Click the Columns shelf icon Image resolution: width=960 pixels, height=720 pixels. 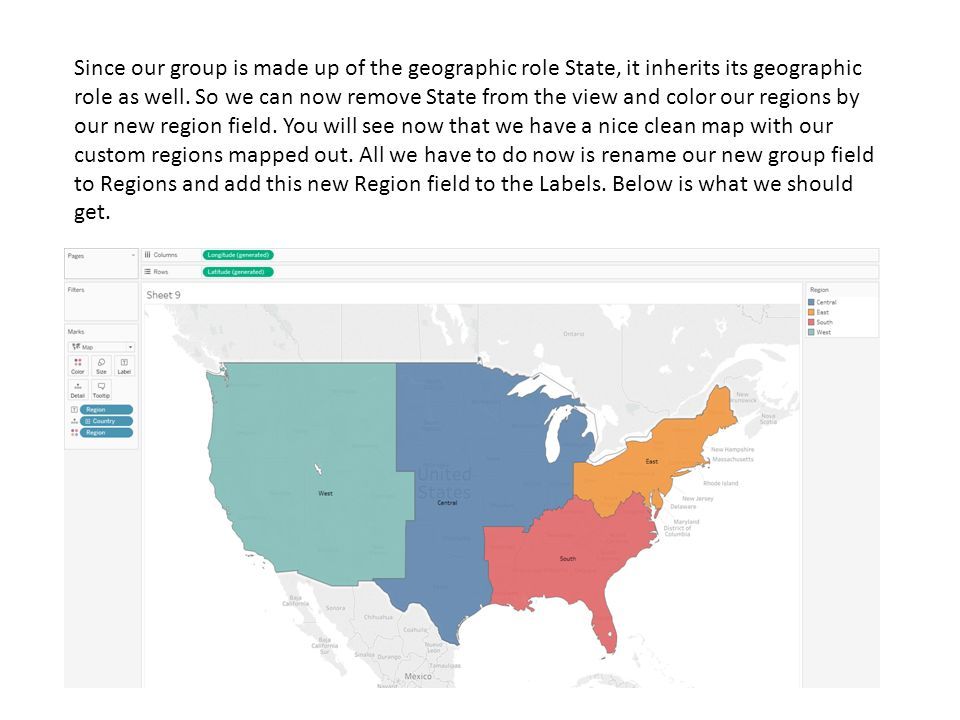[x=148, y=255]
